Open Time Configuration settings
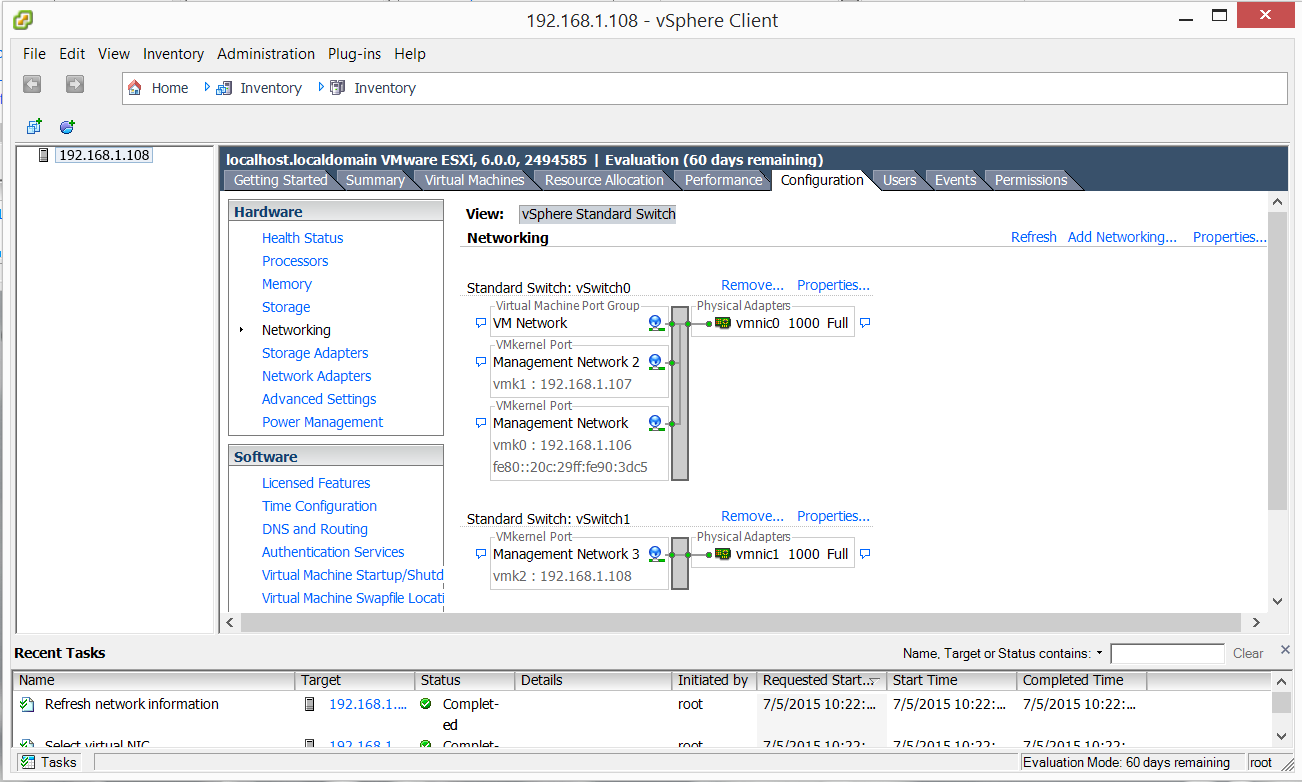This screenshot has width=1302, height=782. click(319, 506)
